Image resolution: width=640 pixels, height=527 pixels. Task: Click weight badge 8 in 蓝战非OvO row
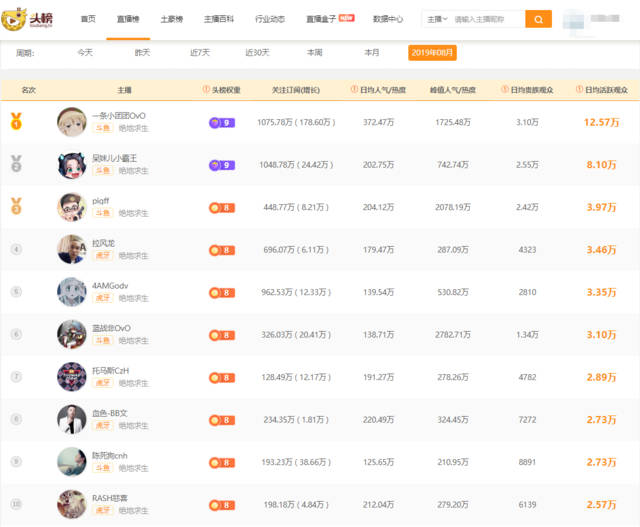coord(222,335)
